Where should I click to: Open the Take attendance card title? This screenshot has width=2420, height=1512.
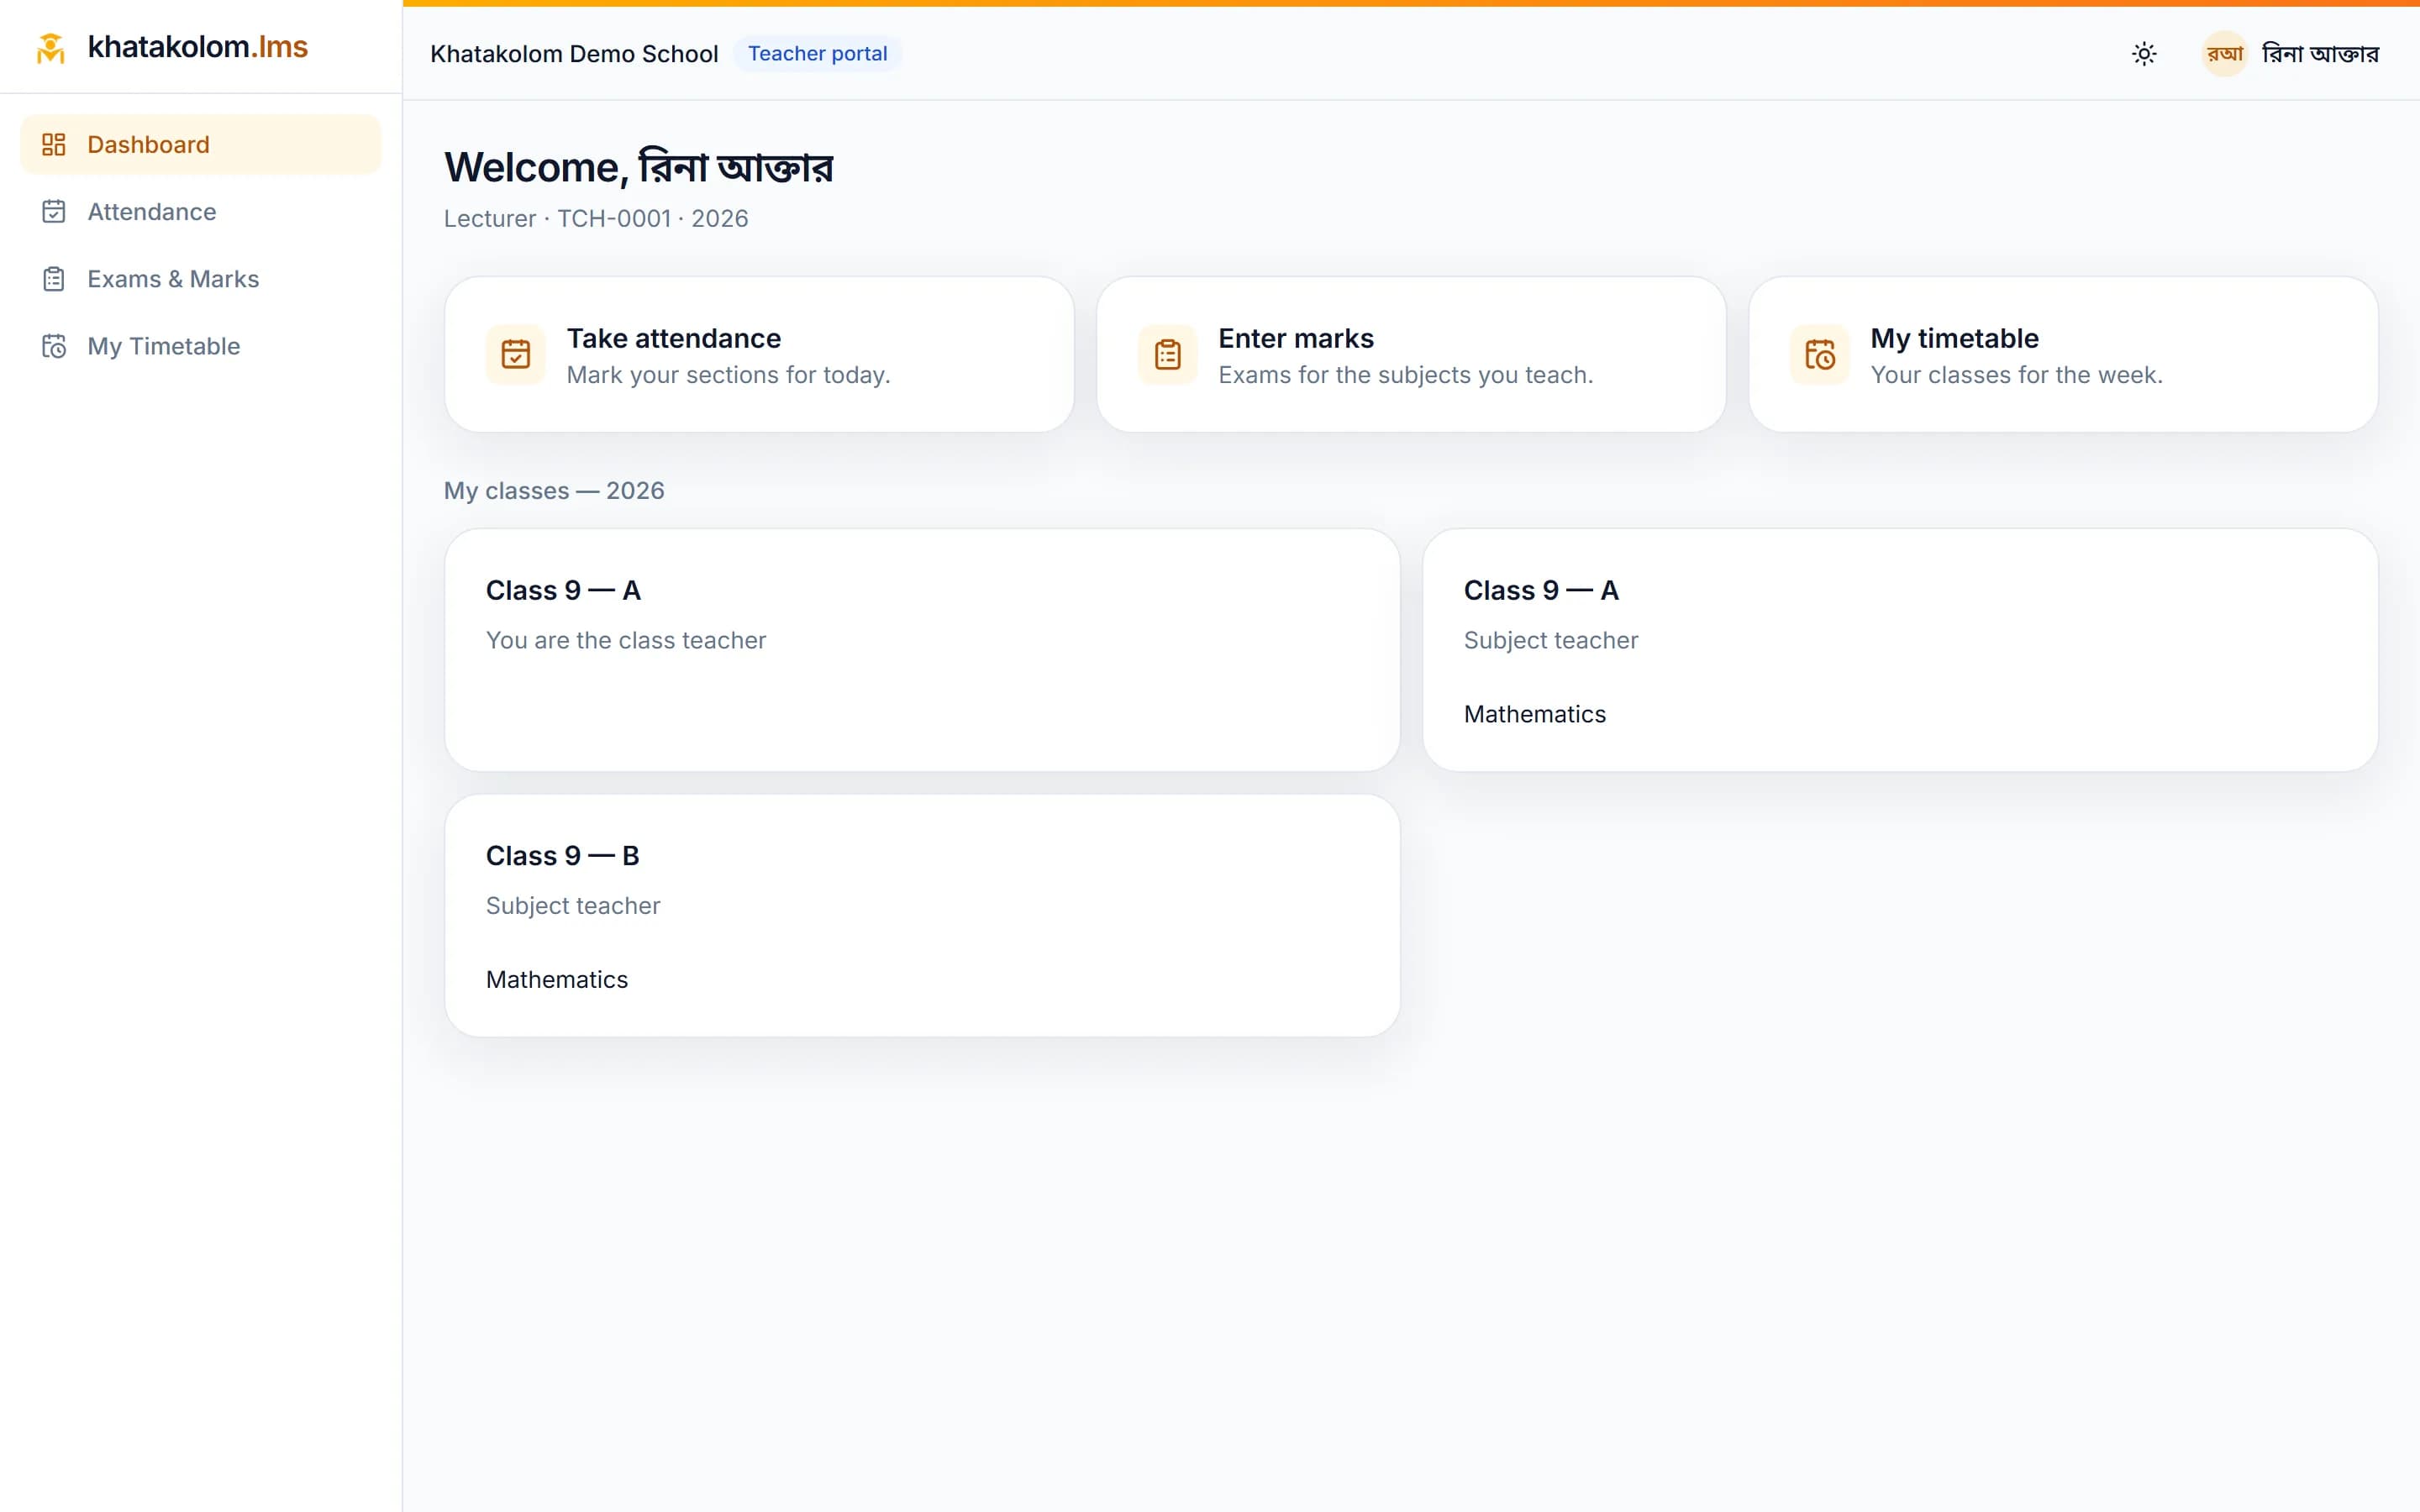(674, 338)
